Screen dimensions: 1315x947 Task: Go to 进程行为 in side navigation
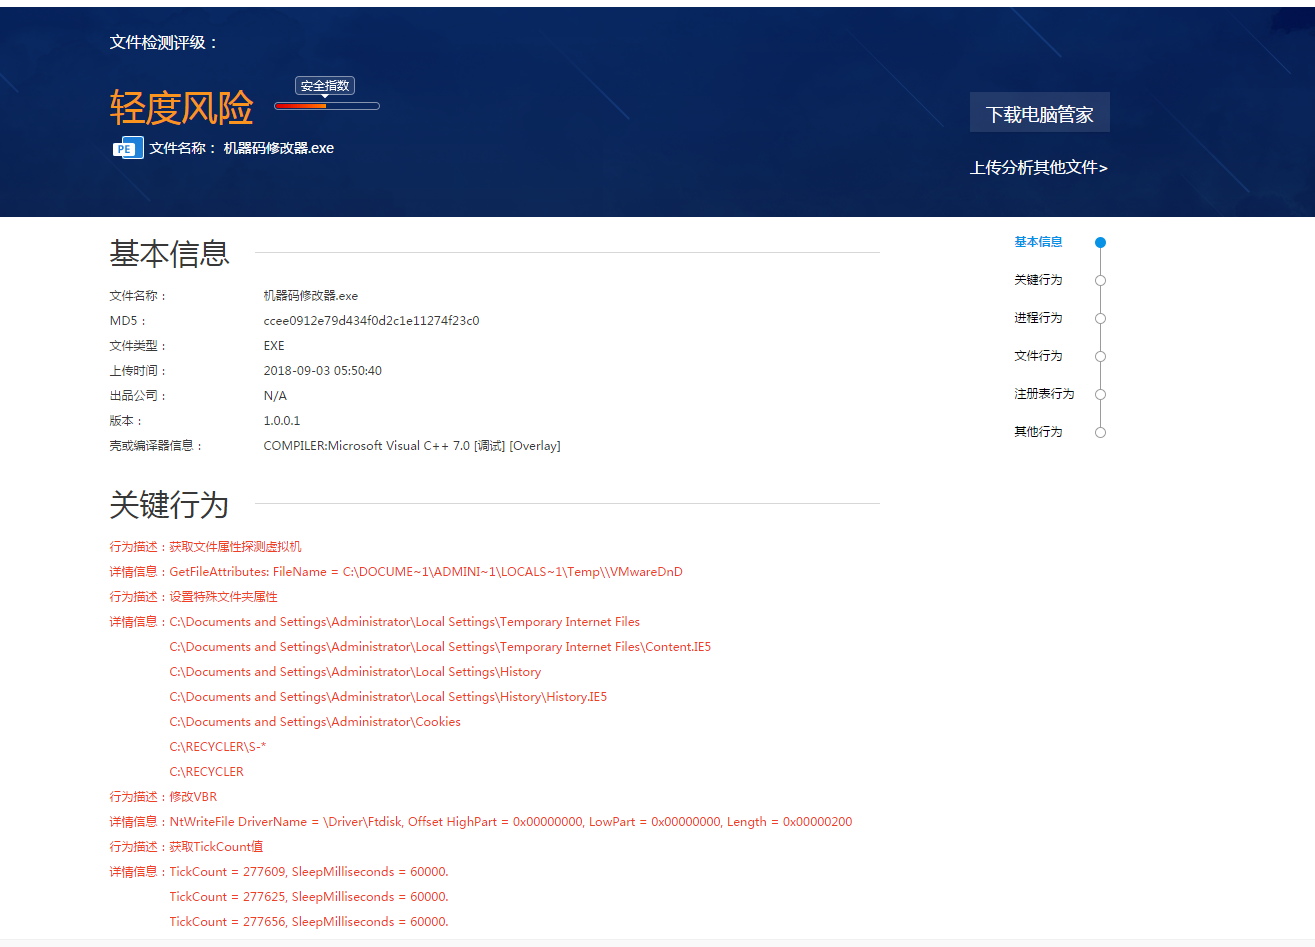pyautogui.click(x=1038, y=318)
